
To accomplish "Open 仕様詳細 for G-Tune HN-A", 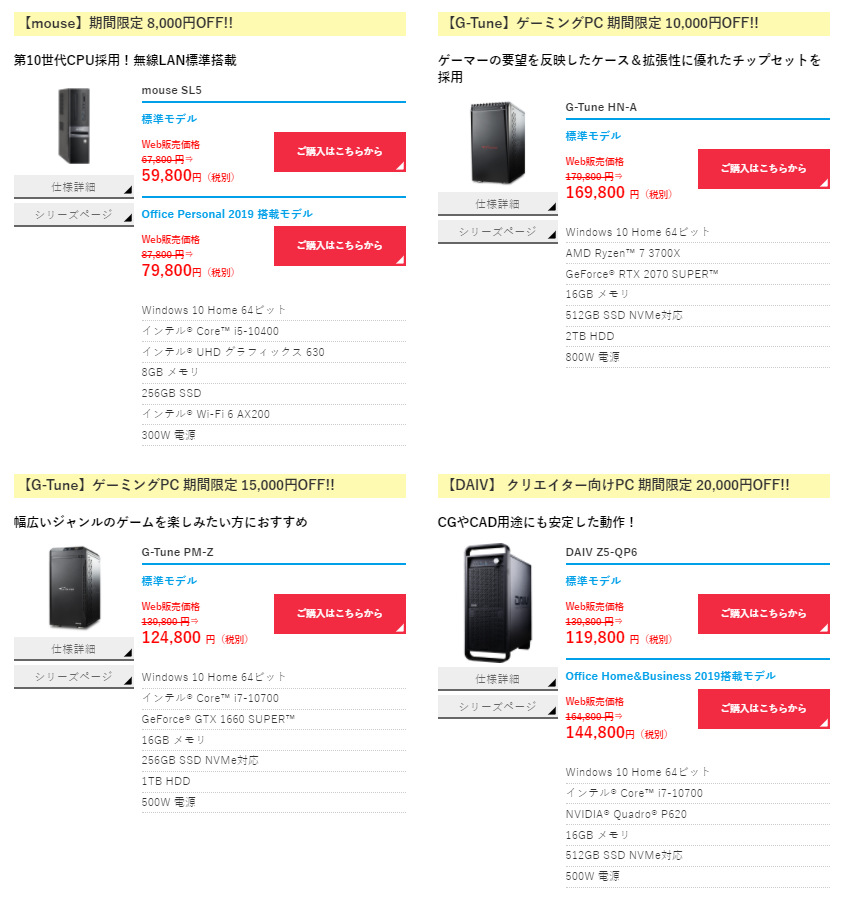I will click(498, 204).
